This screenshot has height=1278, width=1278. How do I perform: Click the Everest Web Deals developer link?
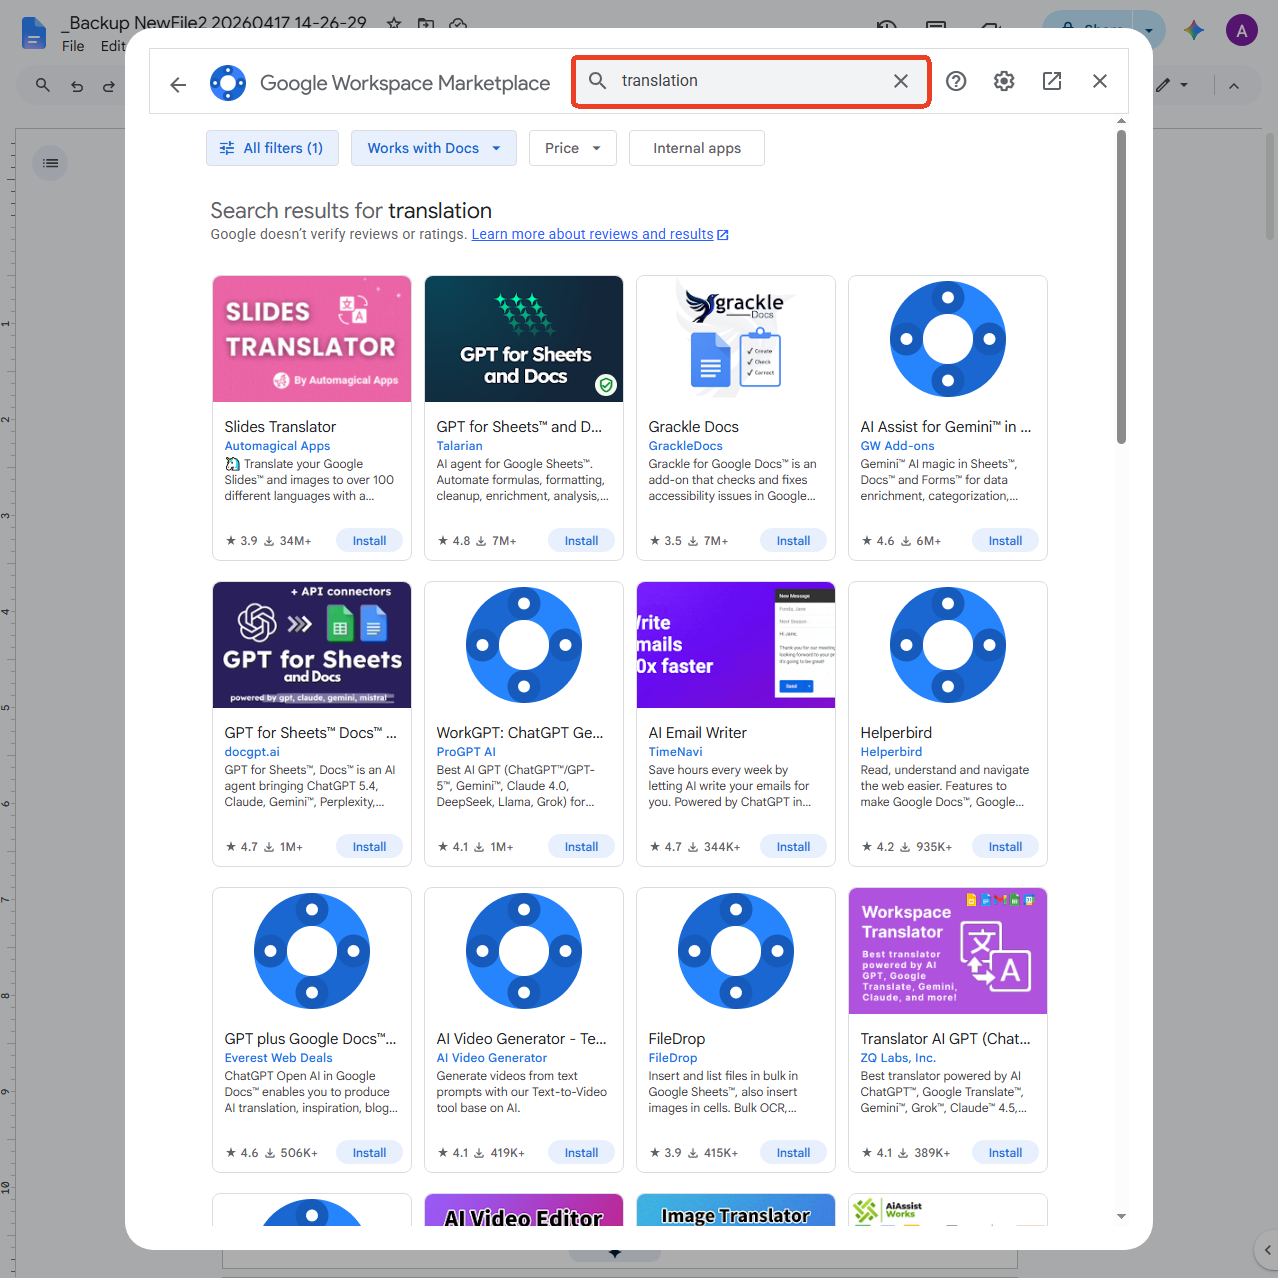pos(278,1058)
